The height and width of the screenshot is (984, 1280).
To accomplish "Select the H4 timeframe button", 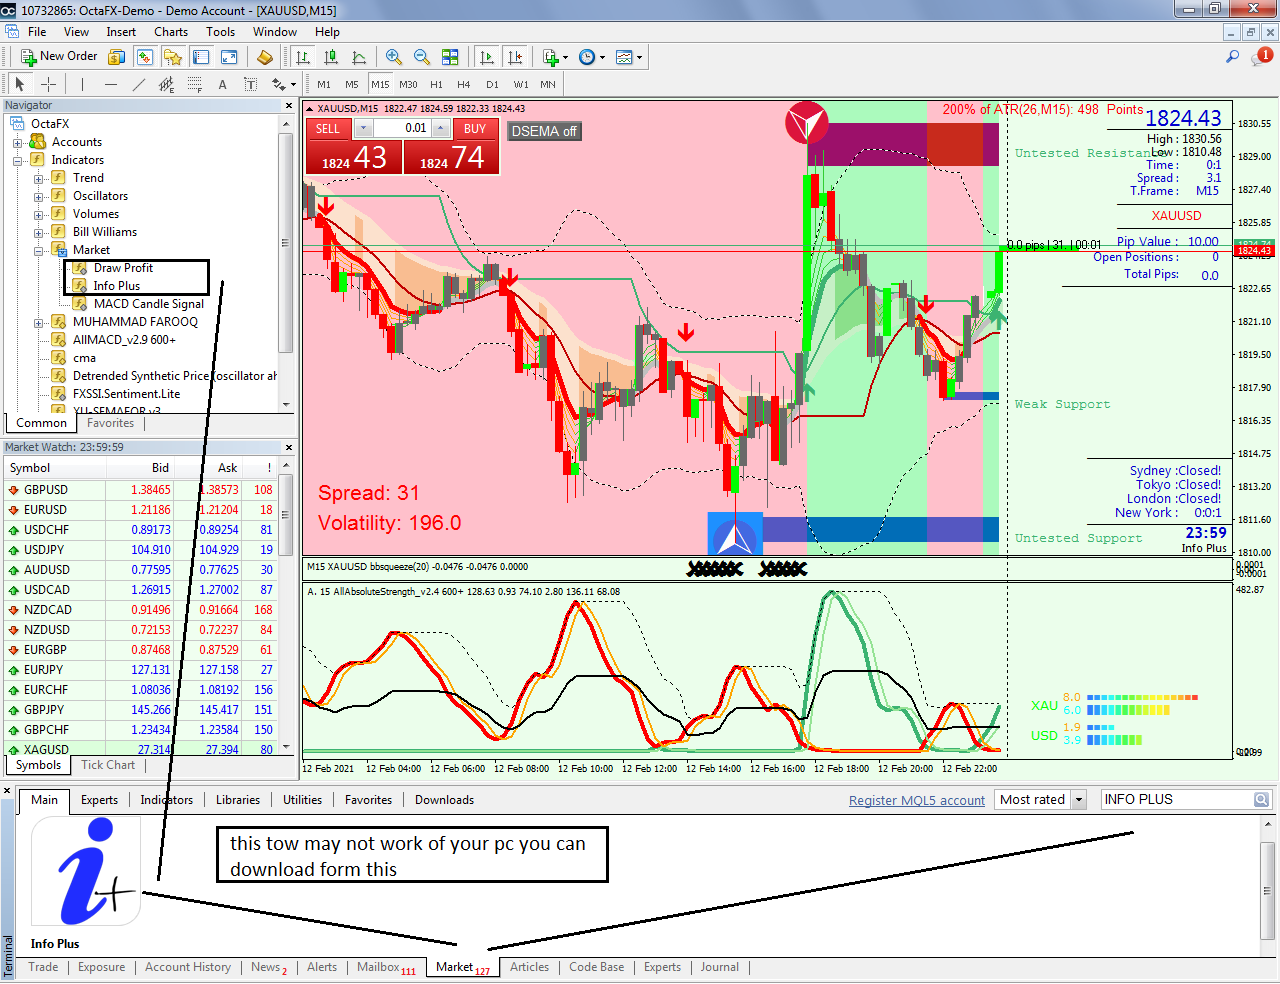I will pos(464,84).
